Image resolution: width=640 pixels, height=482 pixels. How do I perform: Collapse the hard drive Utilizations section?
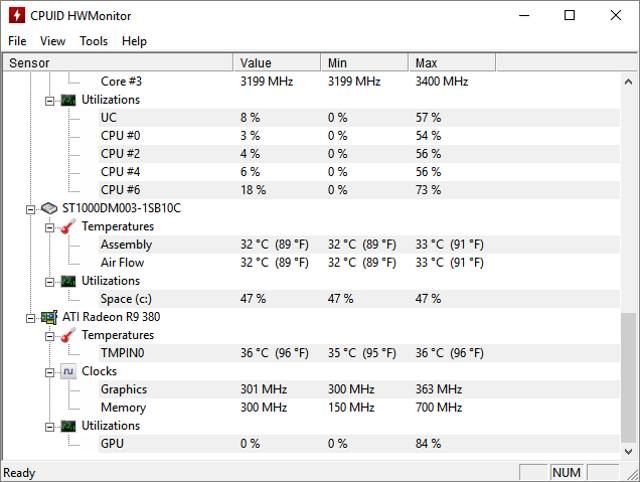[49, 281]
